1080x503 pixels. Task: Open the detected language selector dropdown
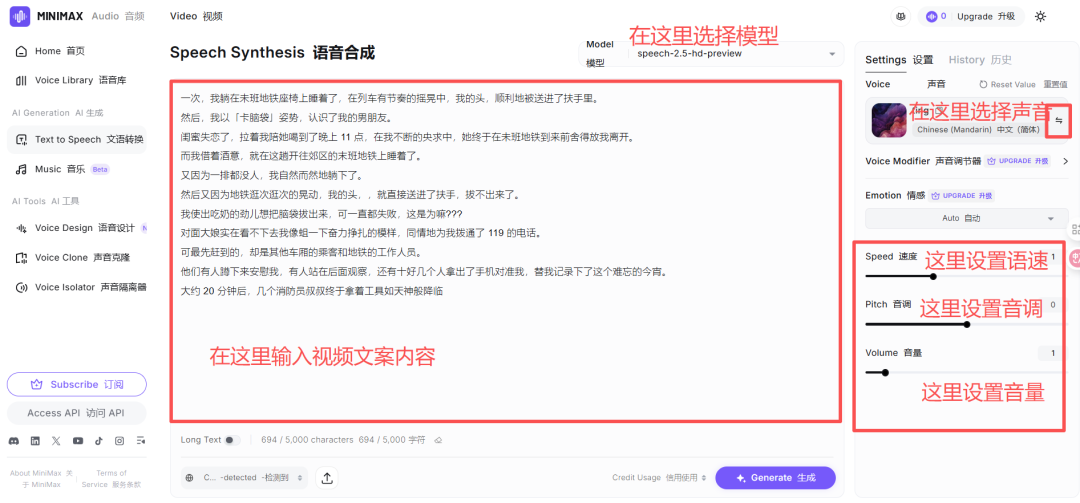[x=244, y=478]
